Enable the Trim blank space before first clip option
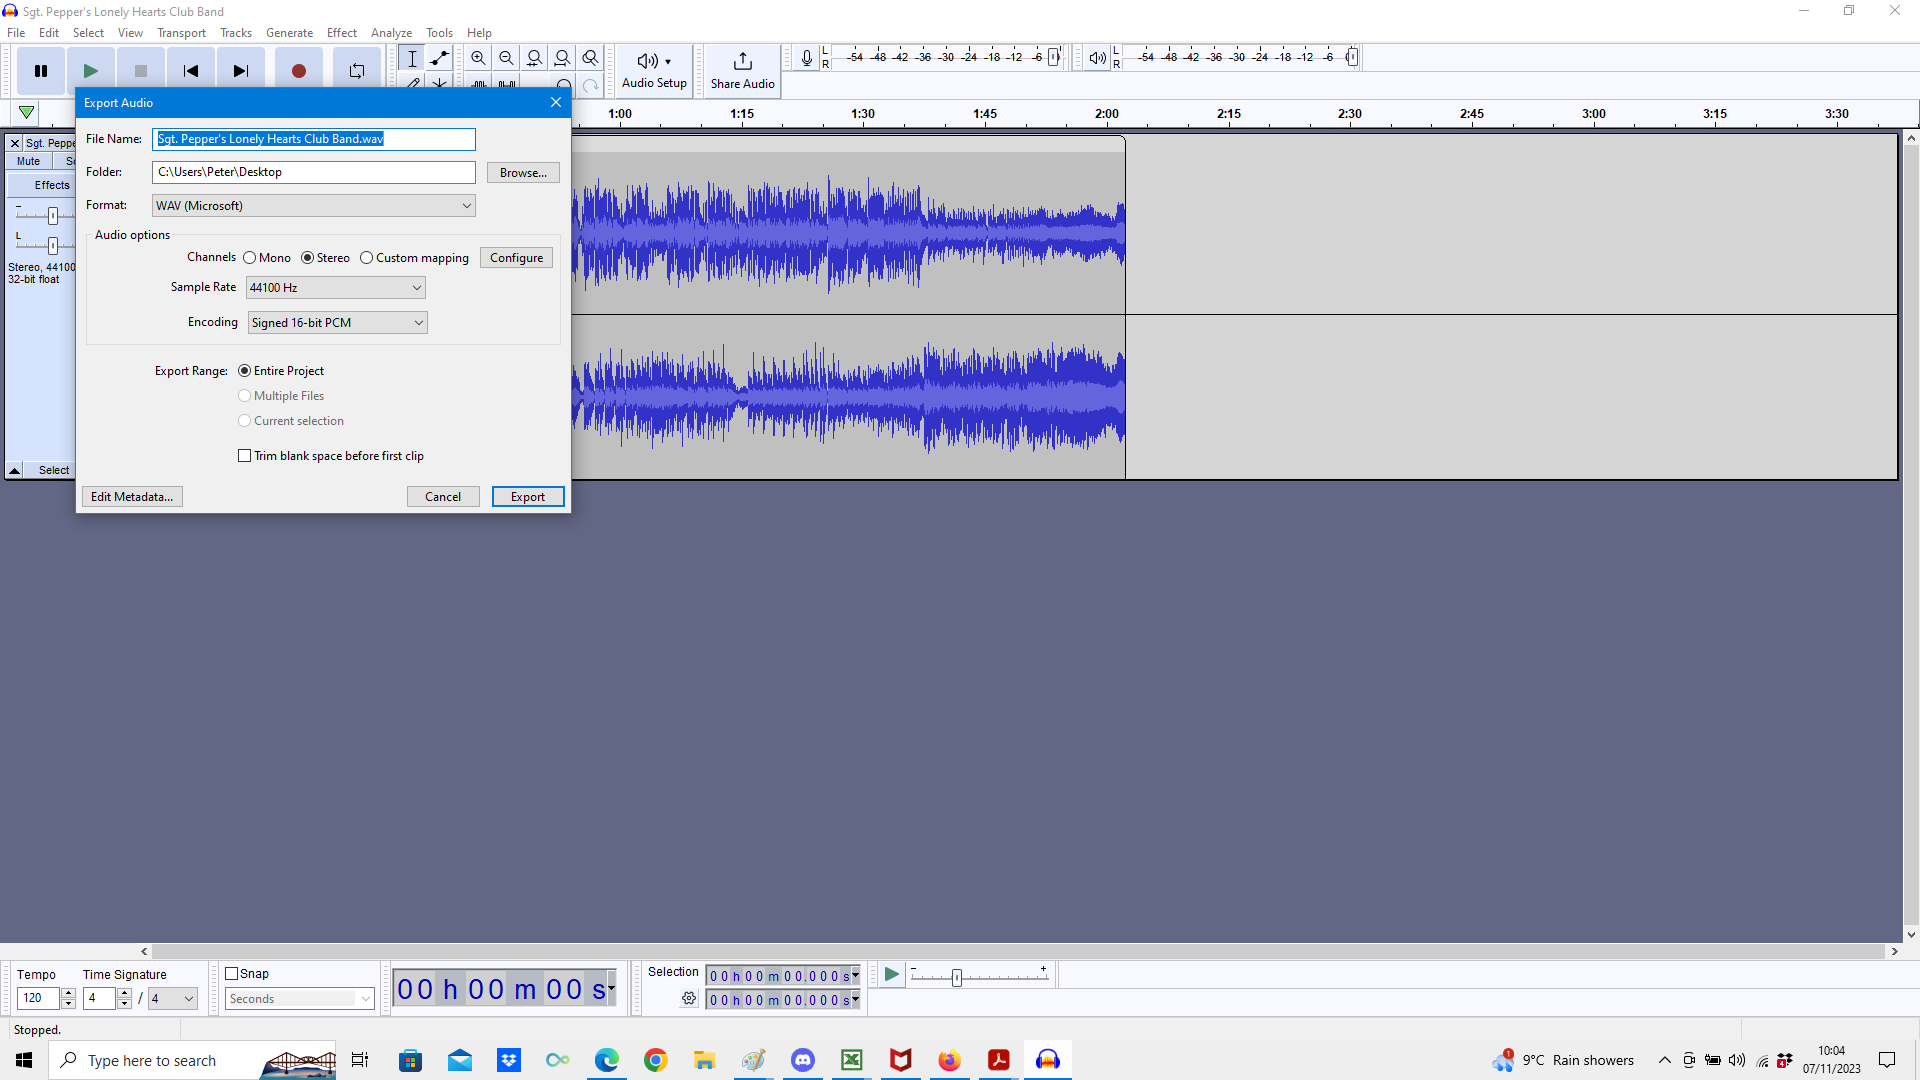The width and height of the screenshot is (1920, 1080). tap(244, 455)
